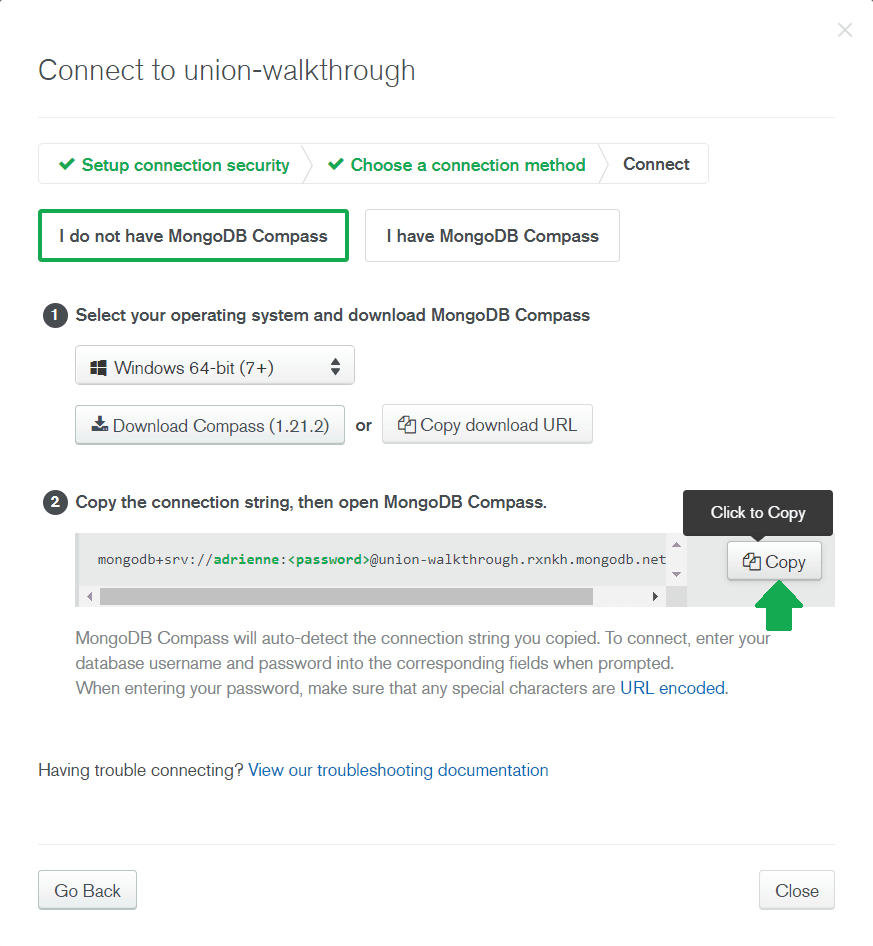Image resolution: width=873 pixels, height=946 pixels.
Task: Click the checkmark on Choose a connection method
Action: tap(335, 164)
